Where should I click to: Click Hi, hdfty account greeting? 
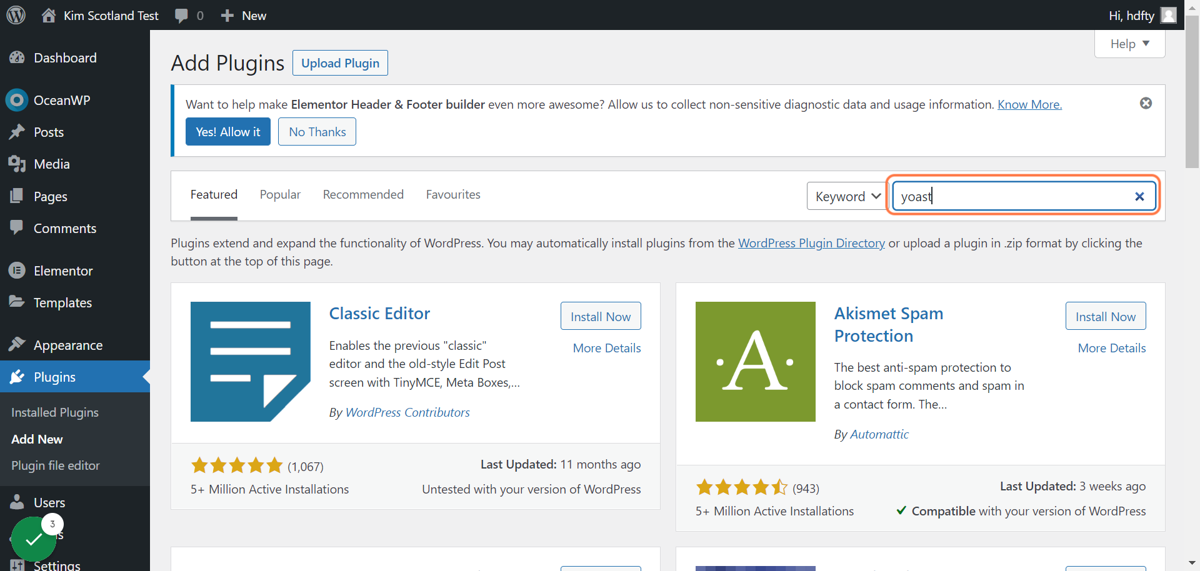1131,15
